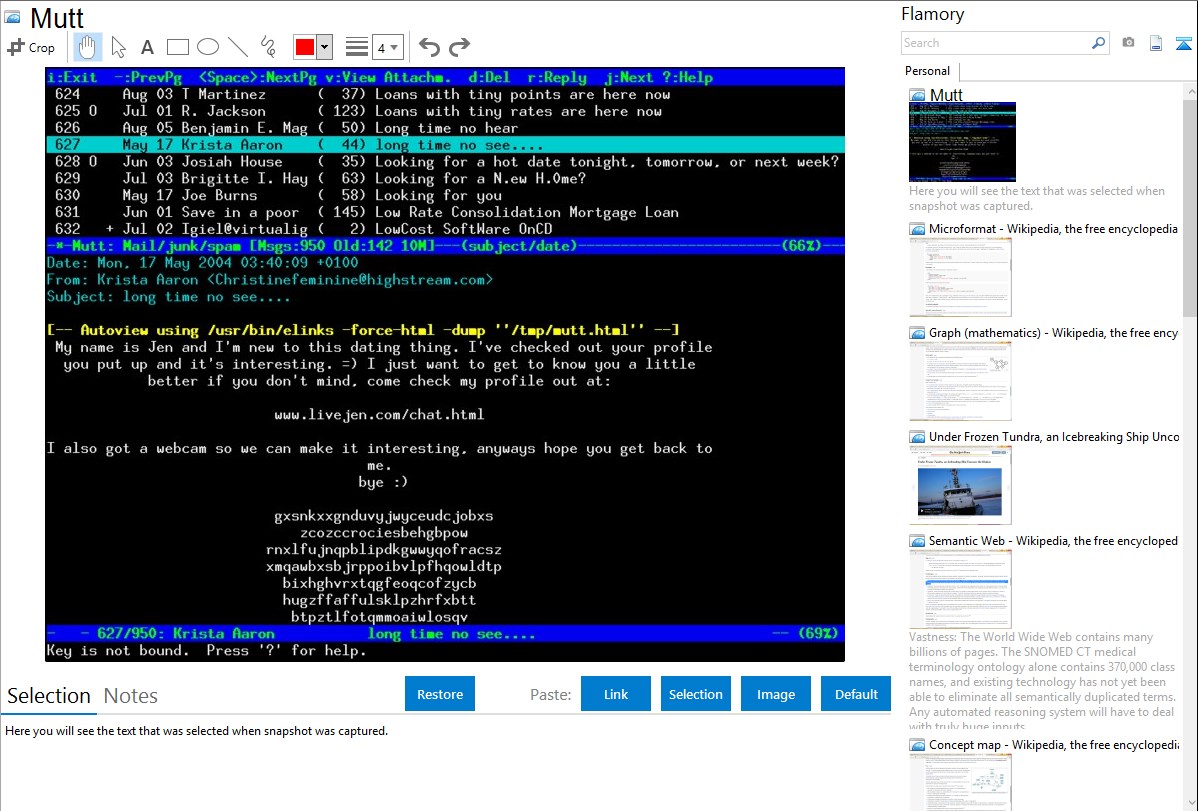Image resolution: width=1198 pixels, height=811 pixels.
Task: Click the Flamory search field
Action: tap(995, 43)
